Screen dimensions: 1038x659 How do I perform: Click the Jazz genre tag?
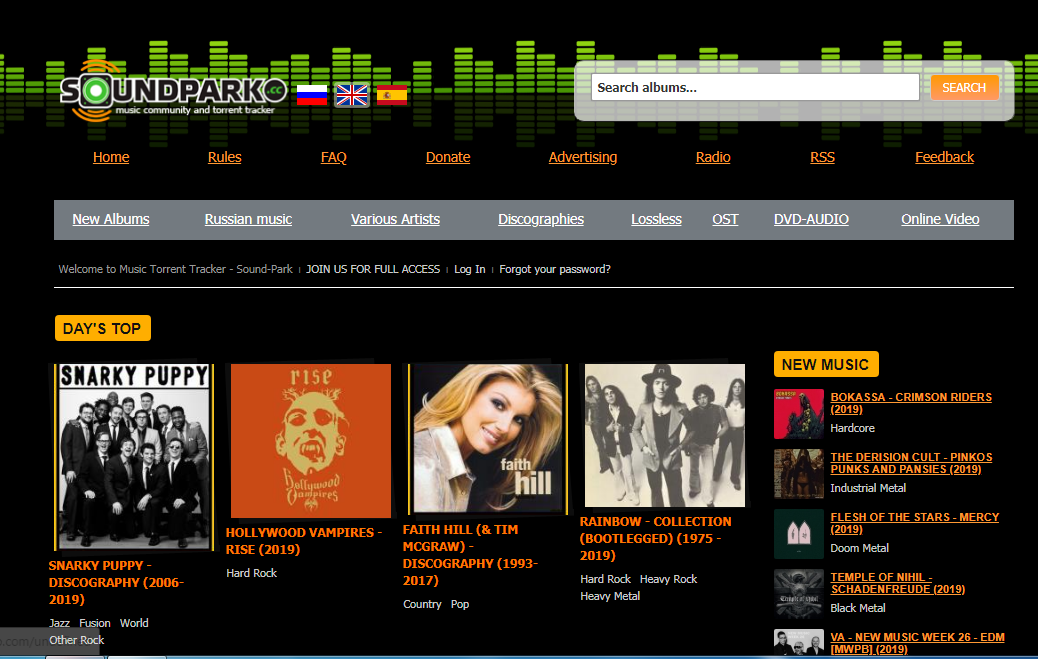pyautogui.click(x=59, y=623)
